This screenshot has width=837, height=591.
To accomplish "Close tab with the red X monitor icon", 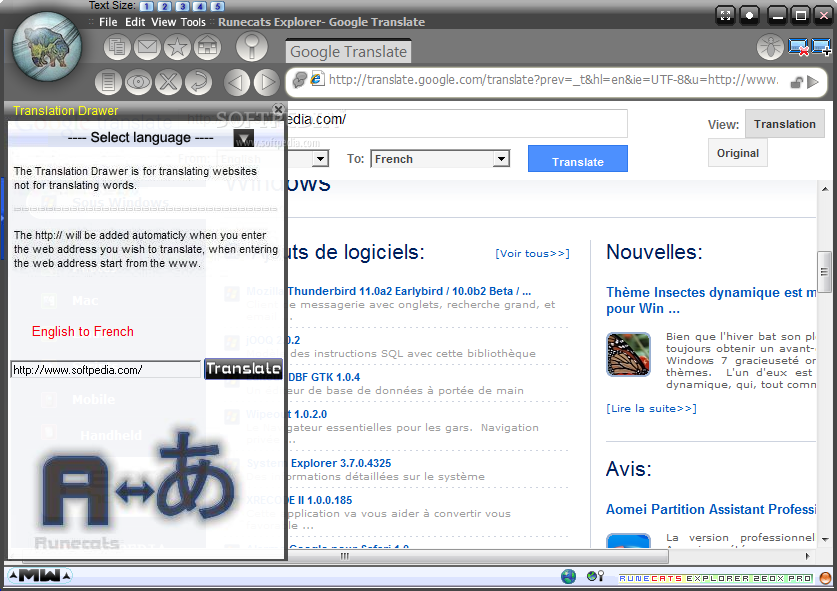I will 799,48.
